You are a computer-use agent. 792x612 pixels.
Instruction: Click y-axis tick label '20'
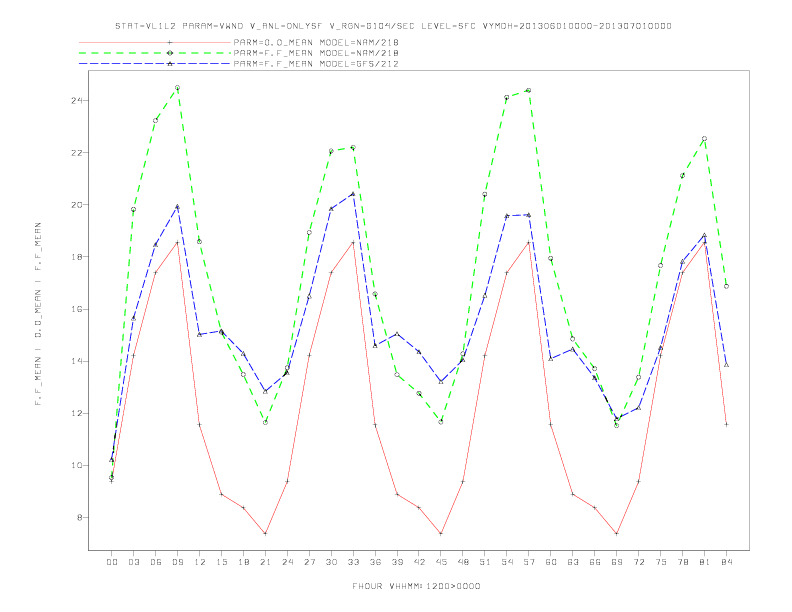click(x=77, y=205)
